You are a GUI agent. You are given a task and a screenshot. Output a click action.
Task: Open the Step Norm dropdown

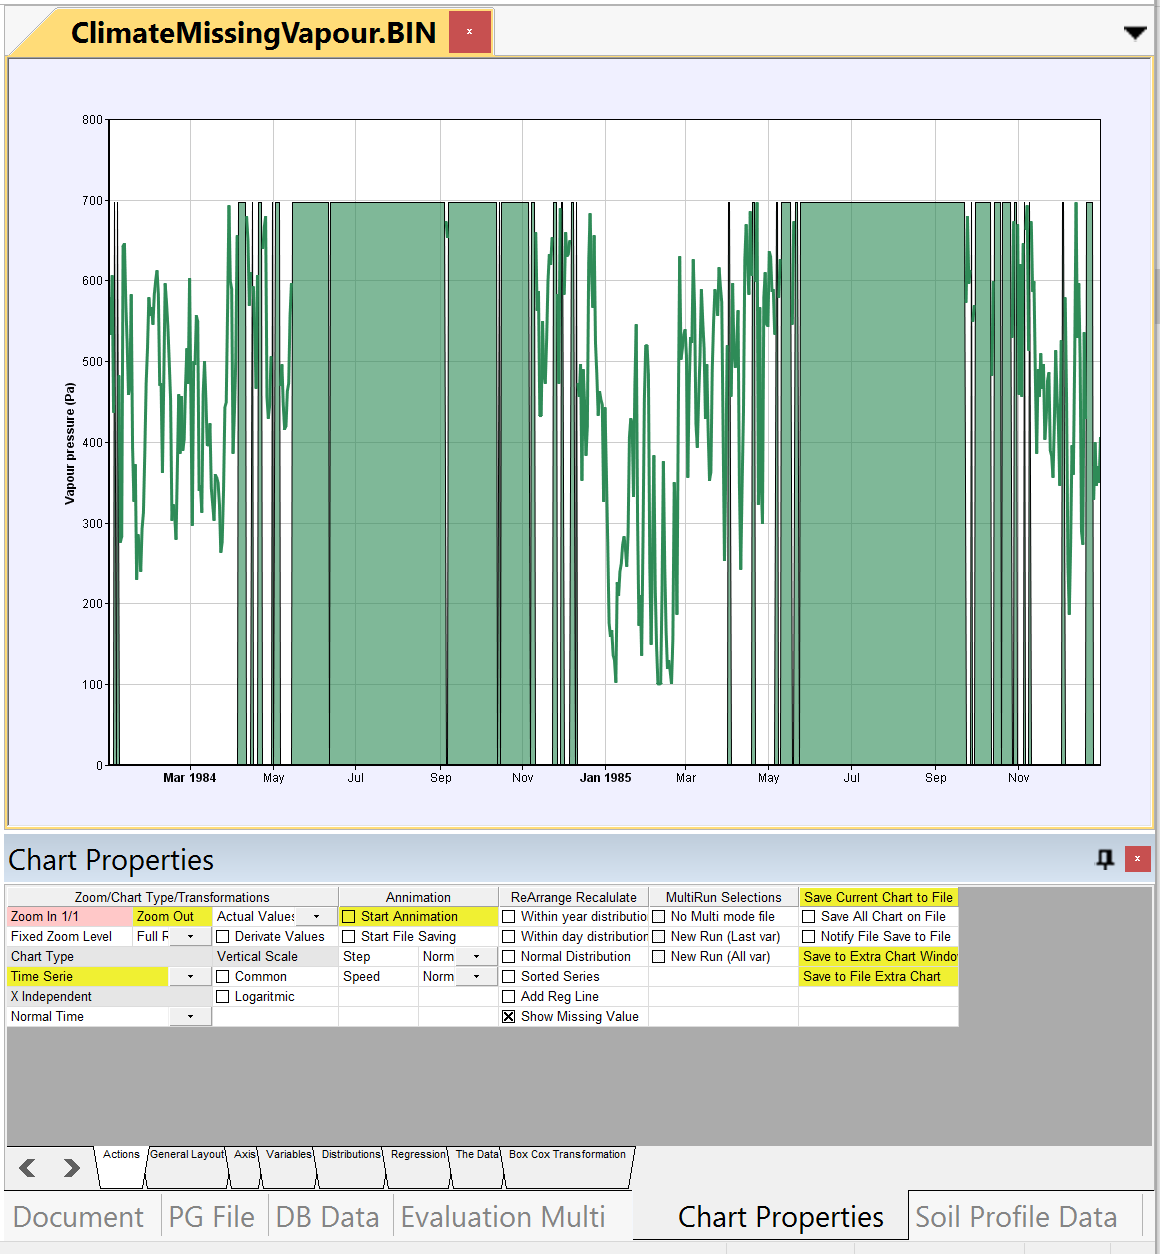tap(476, 956)
